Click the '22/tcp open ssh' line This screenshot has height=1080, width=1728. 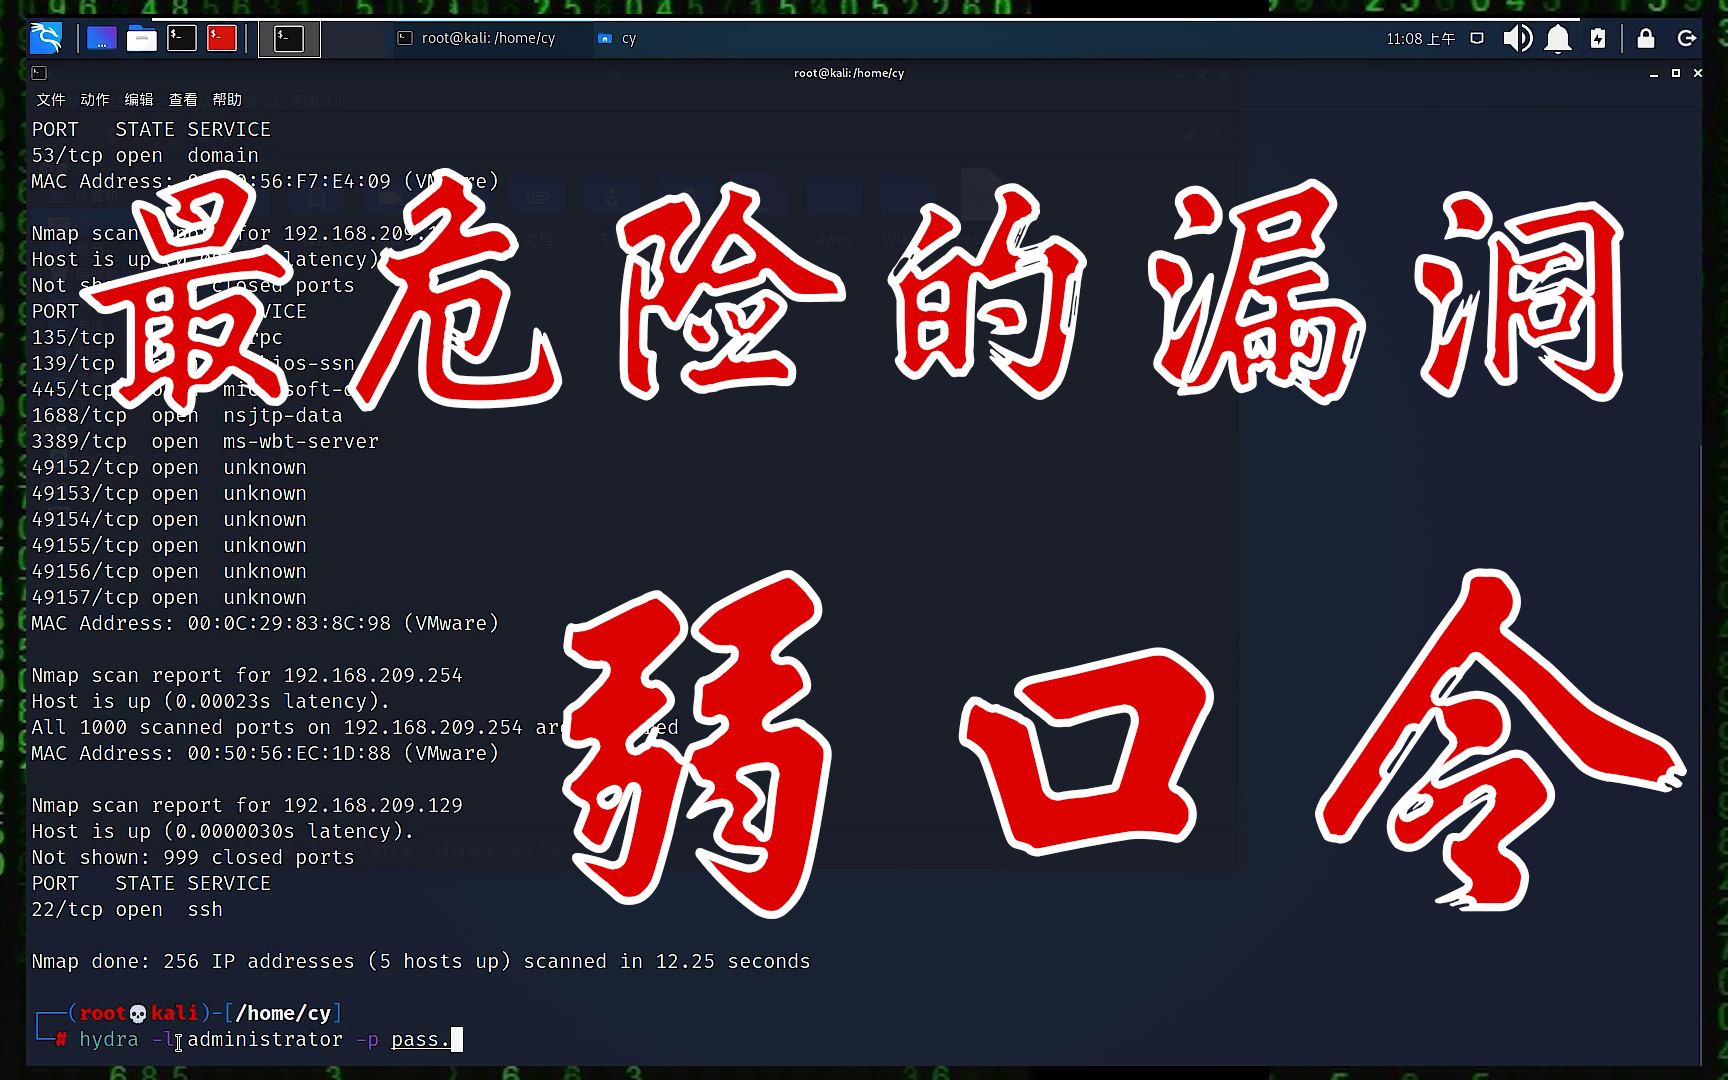pyautogui.click(x=127, y=909)
